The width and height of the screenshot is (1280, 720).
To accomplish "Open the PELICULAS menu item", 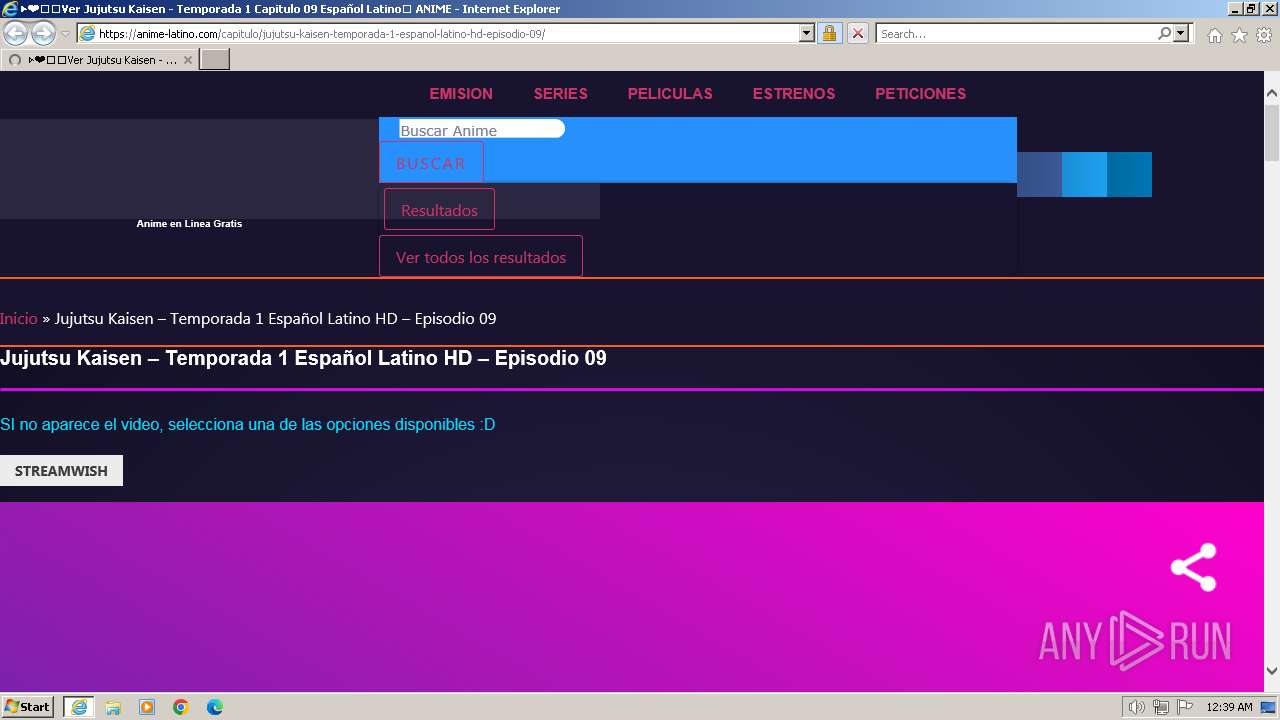I will [x=670, y=94].
